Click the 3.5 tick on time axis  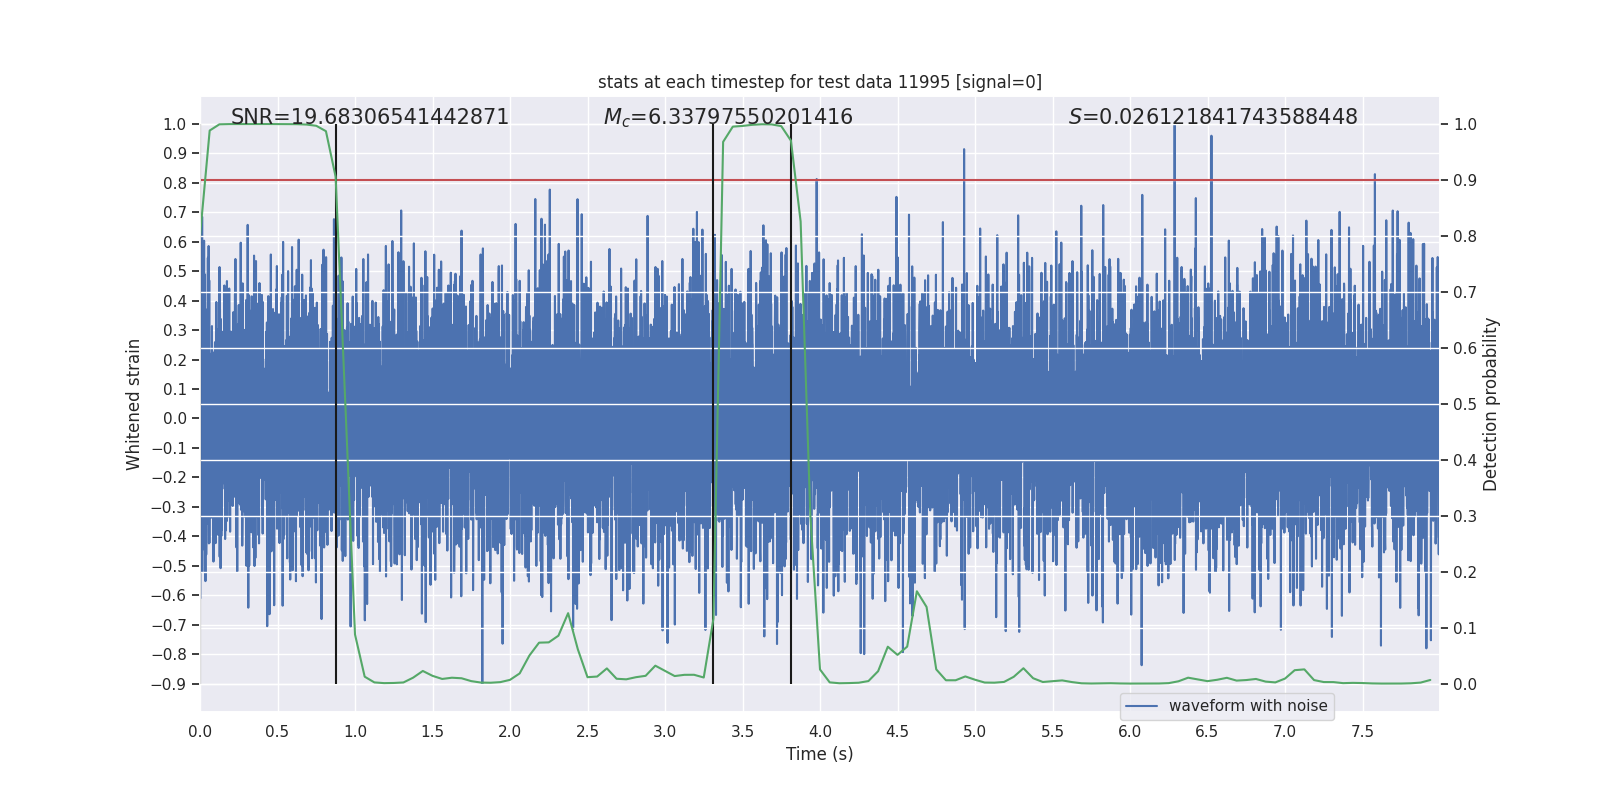point(742,731)
